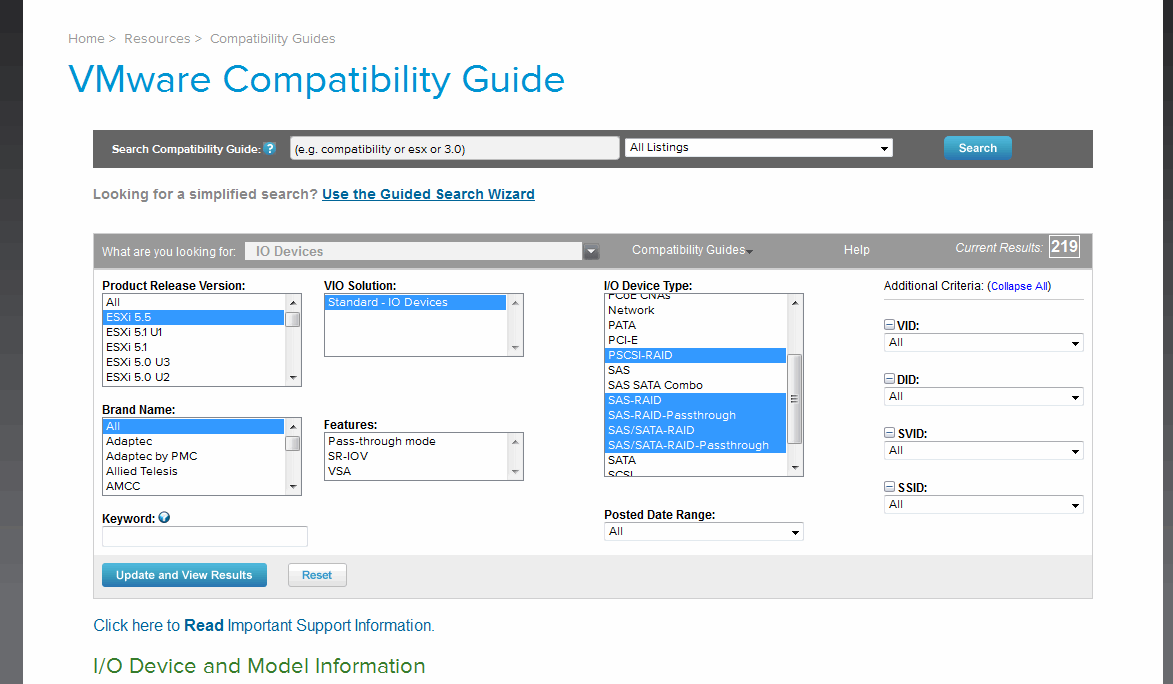The width and height of the screenshot is (1173, 684).
Task: Select SAS/SATA-RAID device type
Action: click(695, 430)
